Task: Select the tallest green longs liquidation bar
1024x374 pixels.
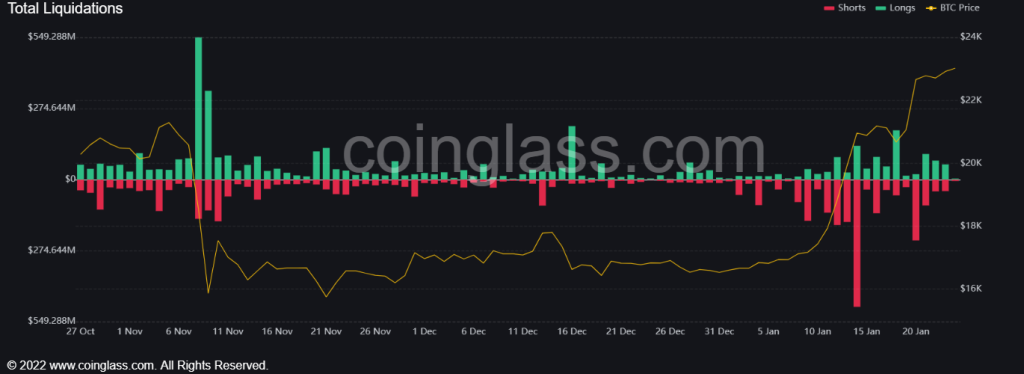Action: tap(199, 108)
